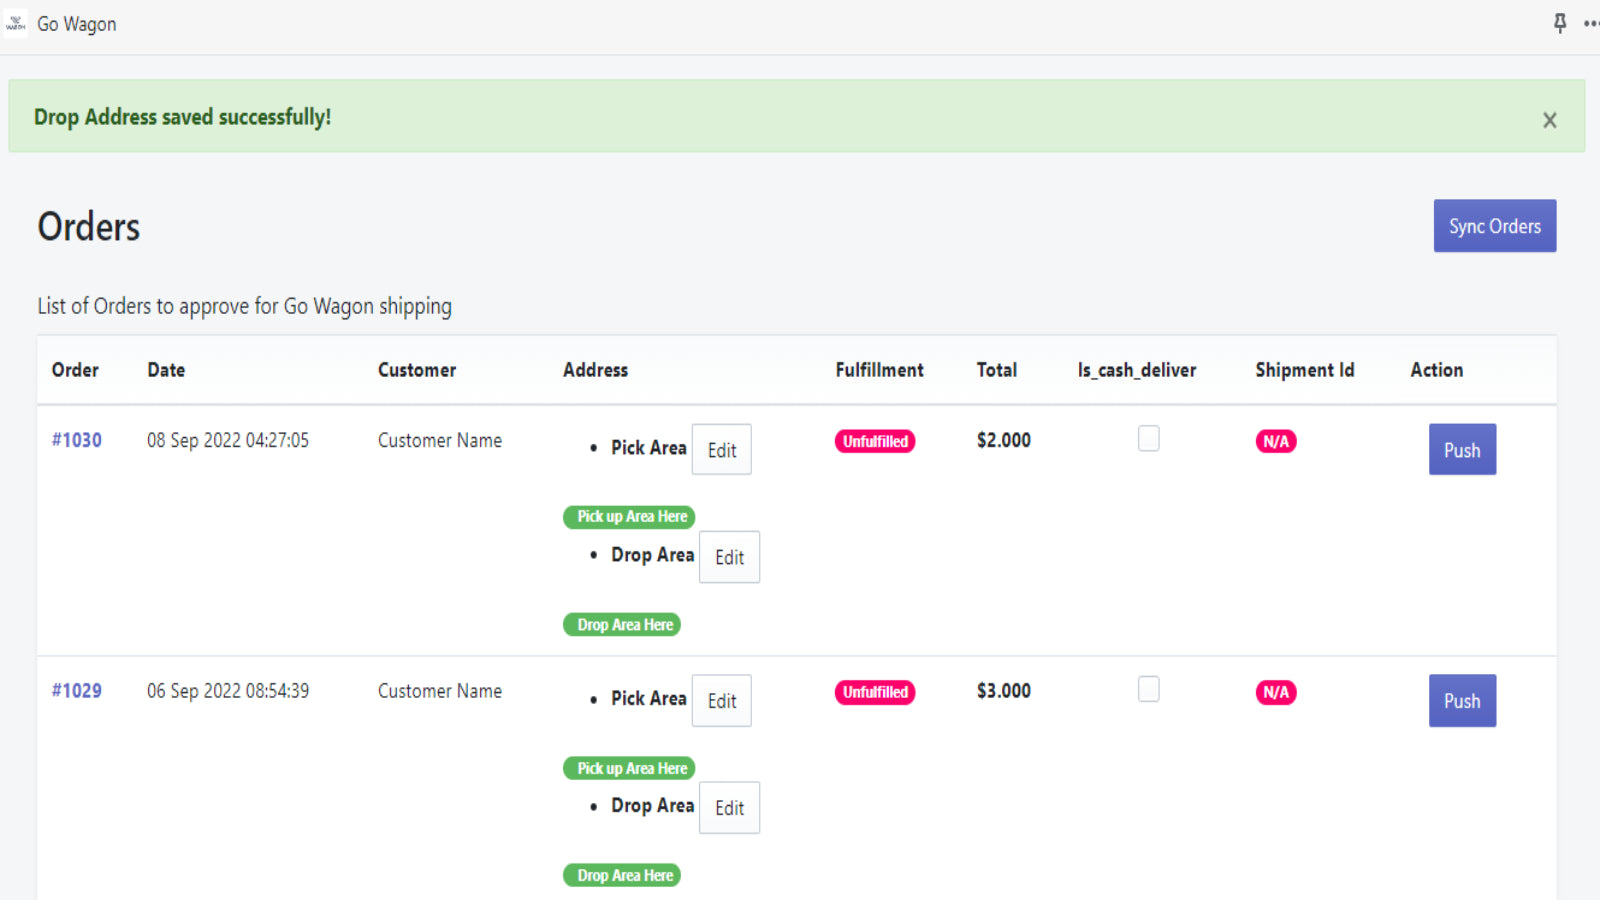This screenshot has width=1600, height=900.
Task: Push order #1029 for shipping
Action: 1461,700
